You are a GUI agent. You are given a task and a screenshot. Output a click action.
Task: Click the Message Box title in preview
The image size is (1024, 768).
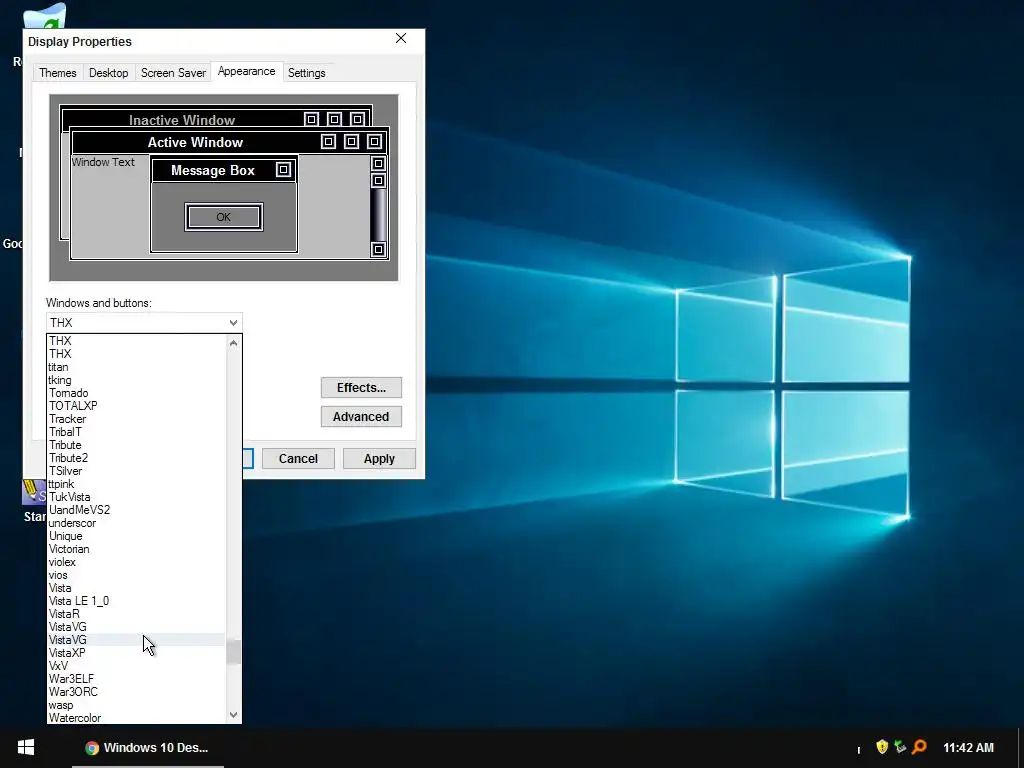point(213,170)
